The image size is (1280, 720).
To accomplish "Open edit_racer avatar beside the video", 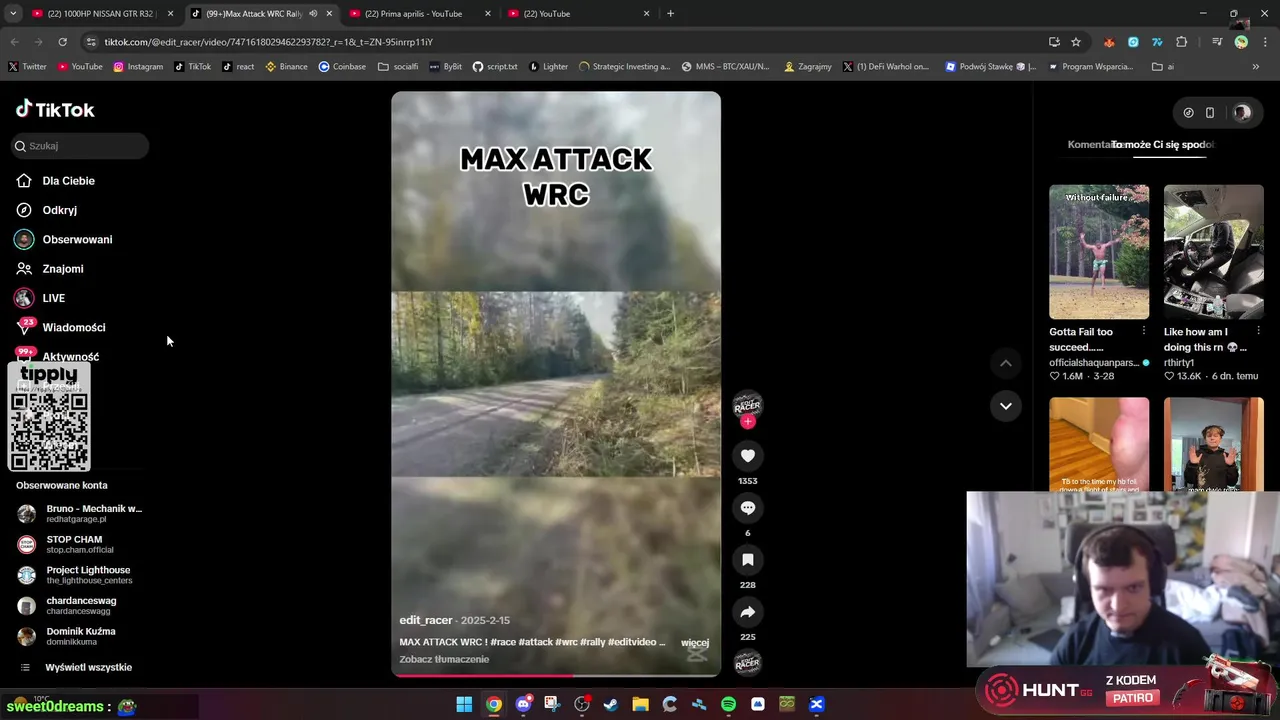I will (747, 404).
